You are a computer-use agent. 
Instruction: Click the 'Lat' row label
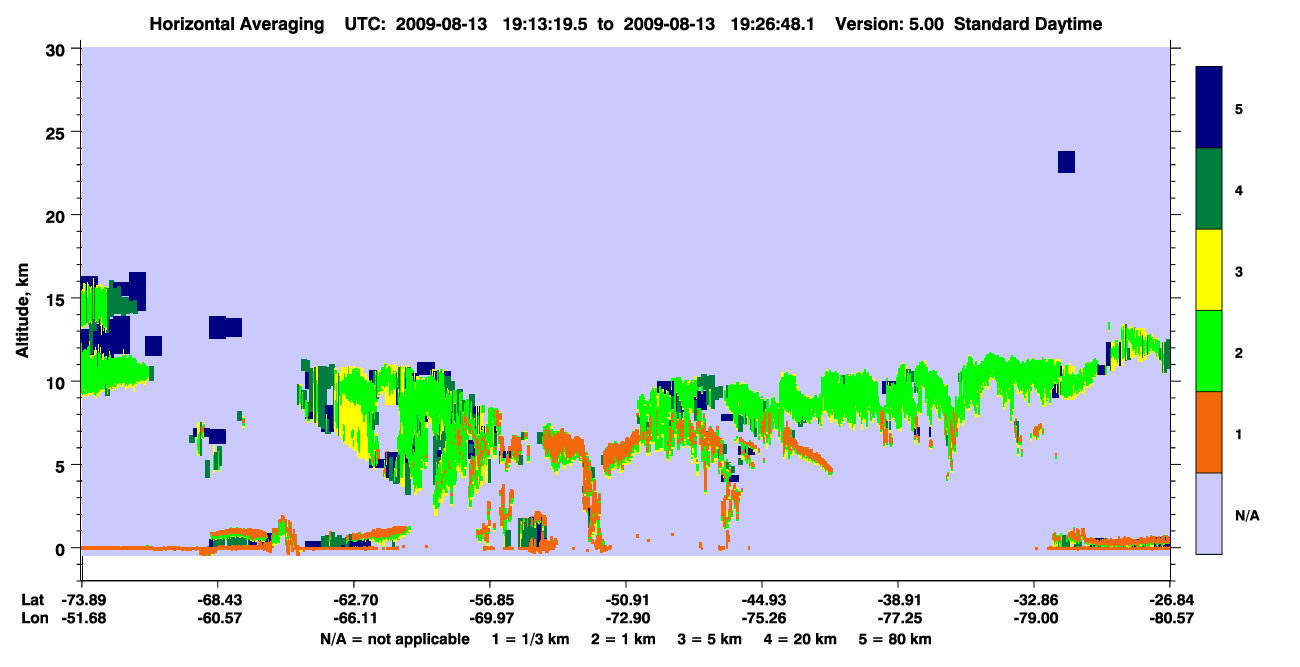pyautogui.click(x=32, y=600)
